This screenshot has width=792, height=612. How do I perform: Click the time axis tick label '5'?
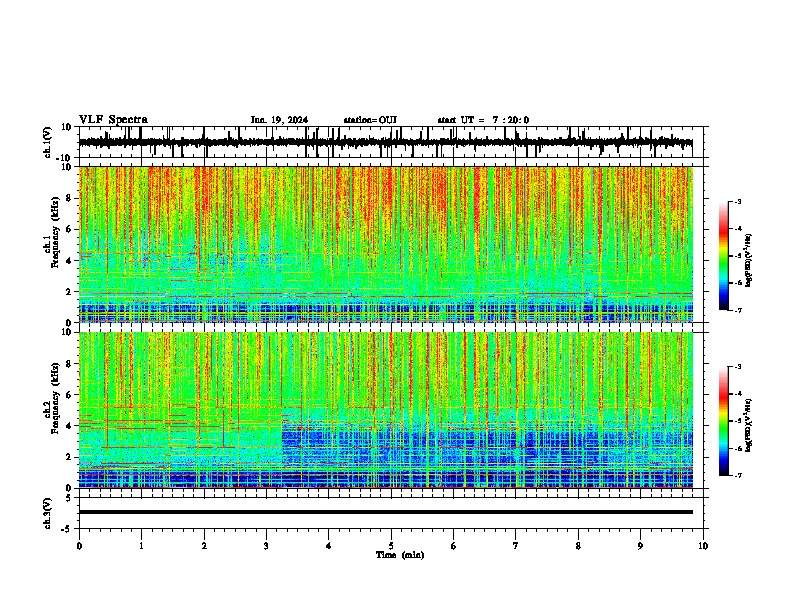[391, 546]
